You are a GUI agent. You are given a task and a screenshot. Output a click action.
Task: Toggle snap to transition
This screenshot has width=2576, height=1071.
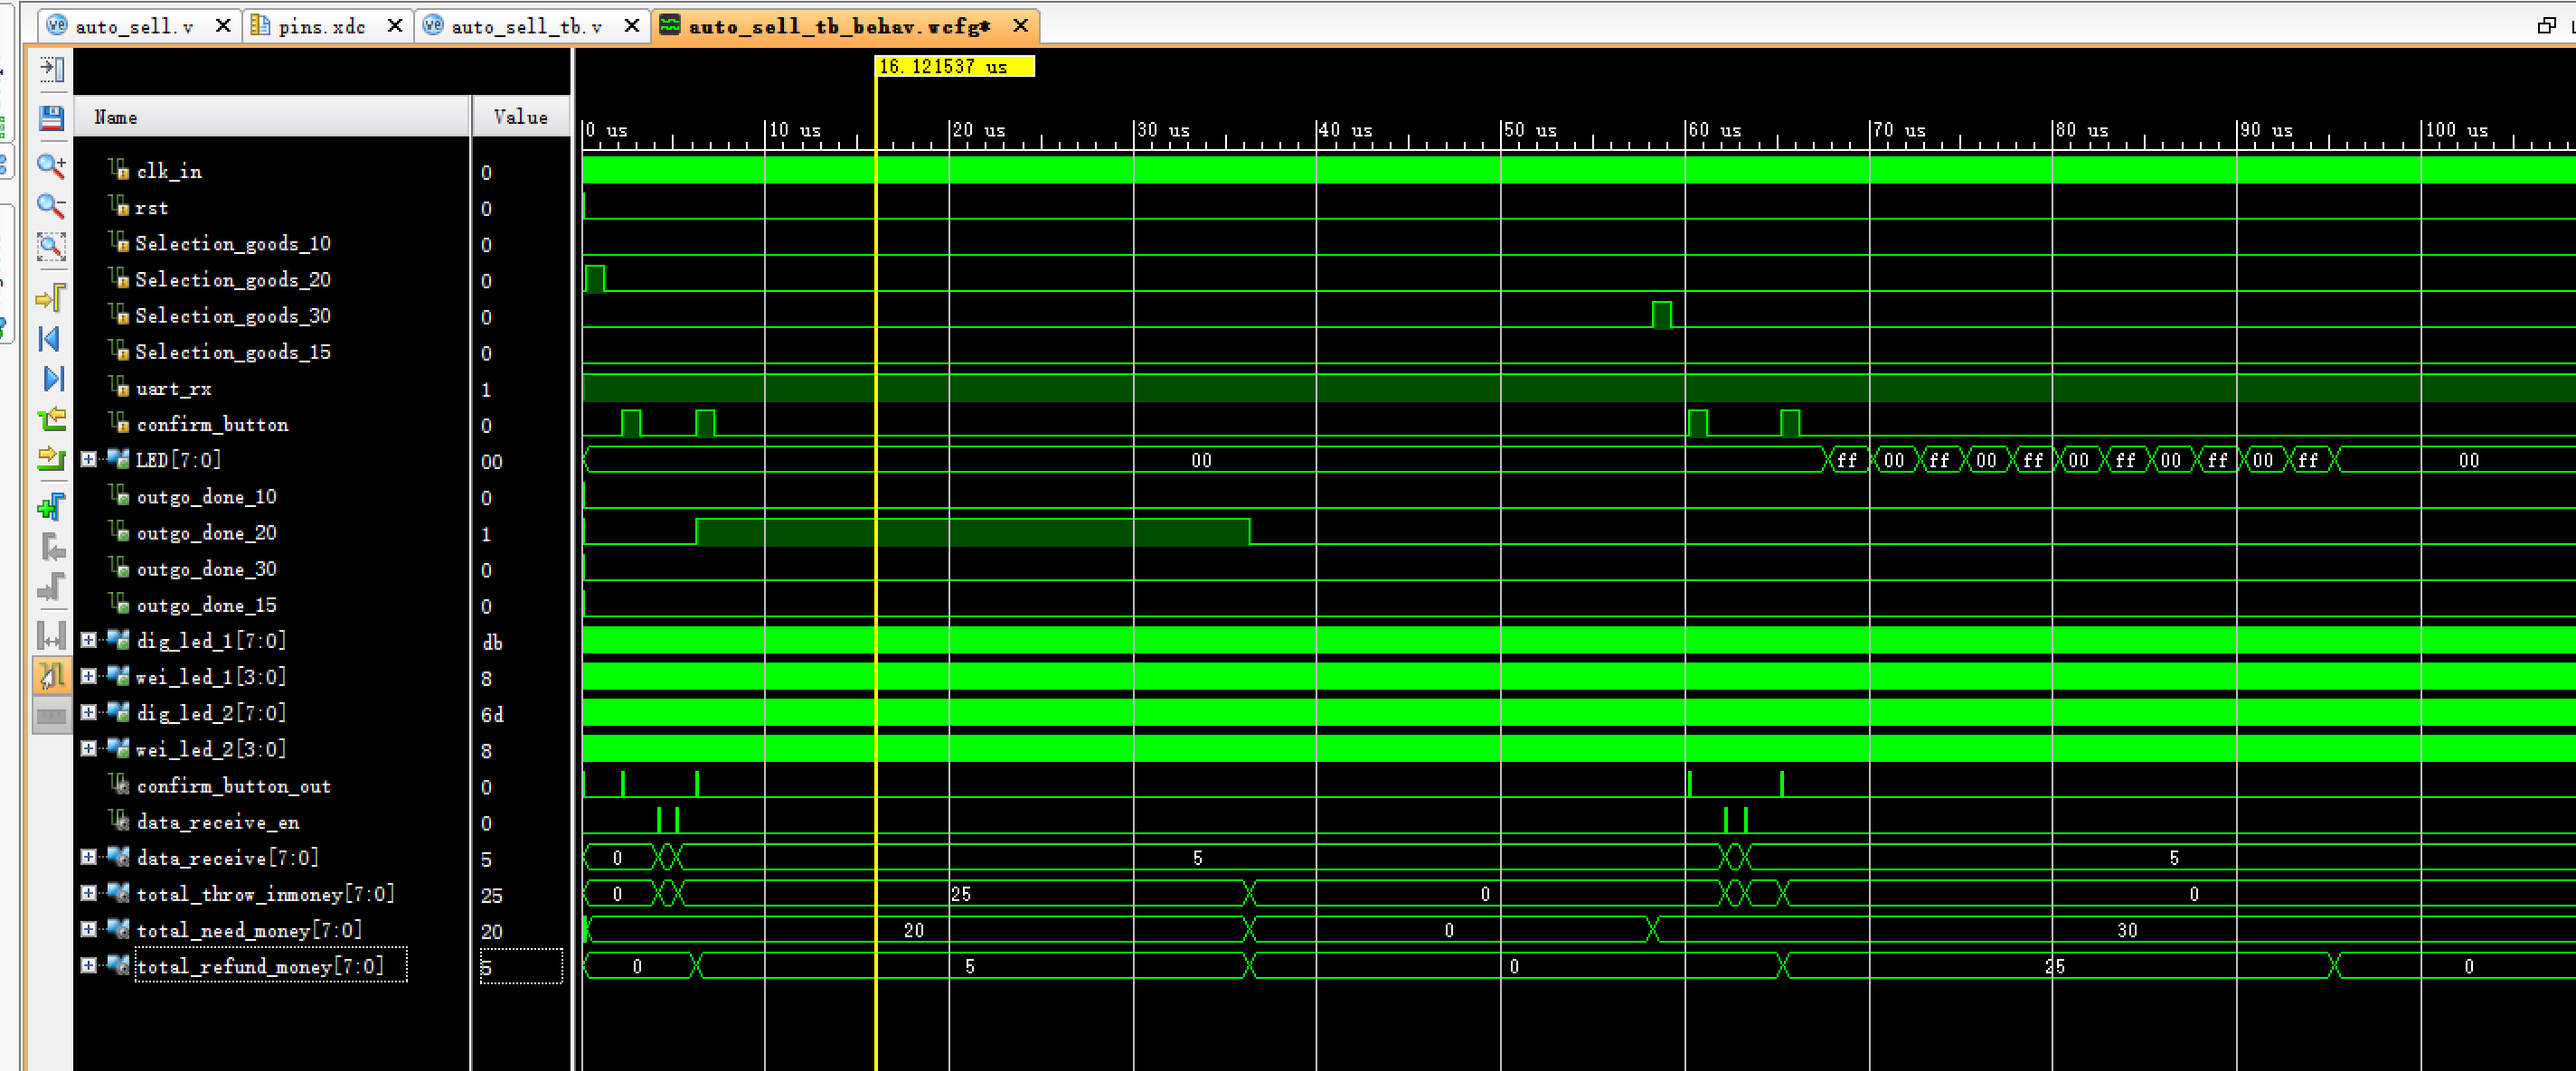click(51, 675)
